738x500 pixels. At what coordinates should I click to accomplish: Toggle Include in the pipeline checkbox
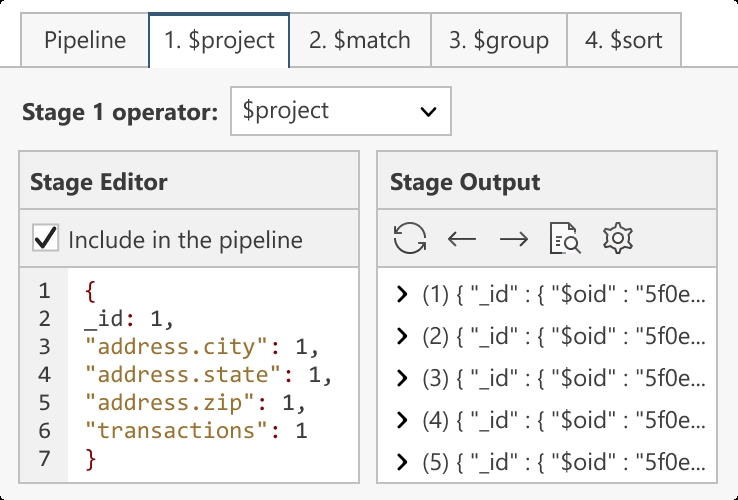[x=46, y=238]
